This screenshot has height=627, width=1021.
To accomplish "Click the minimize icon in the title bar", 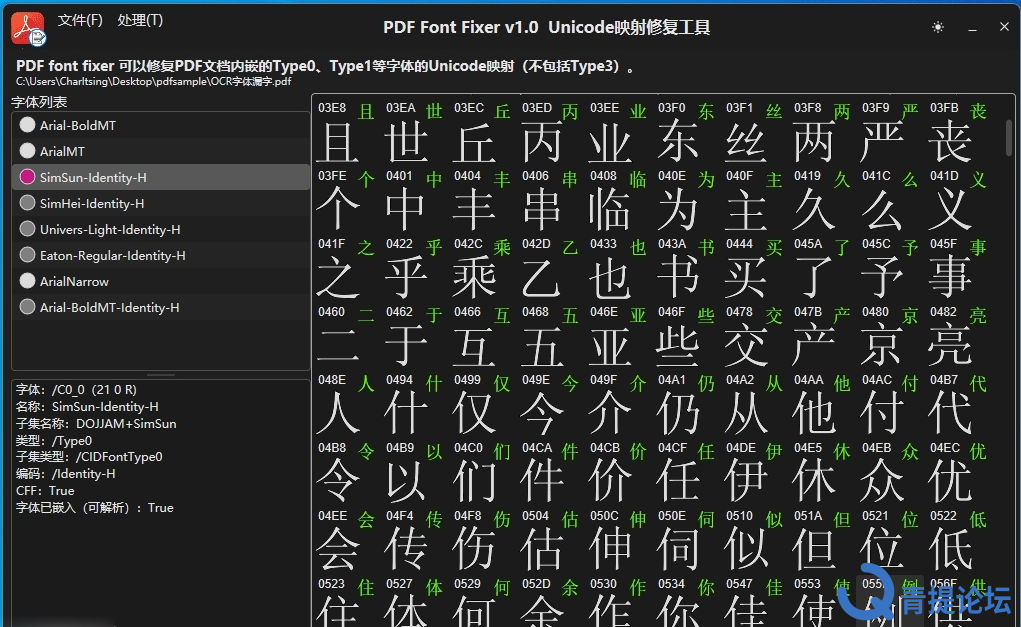I will click(971, 27).
